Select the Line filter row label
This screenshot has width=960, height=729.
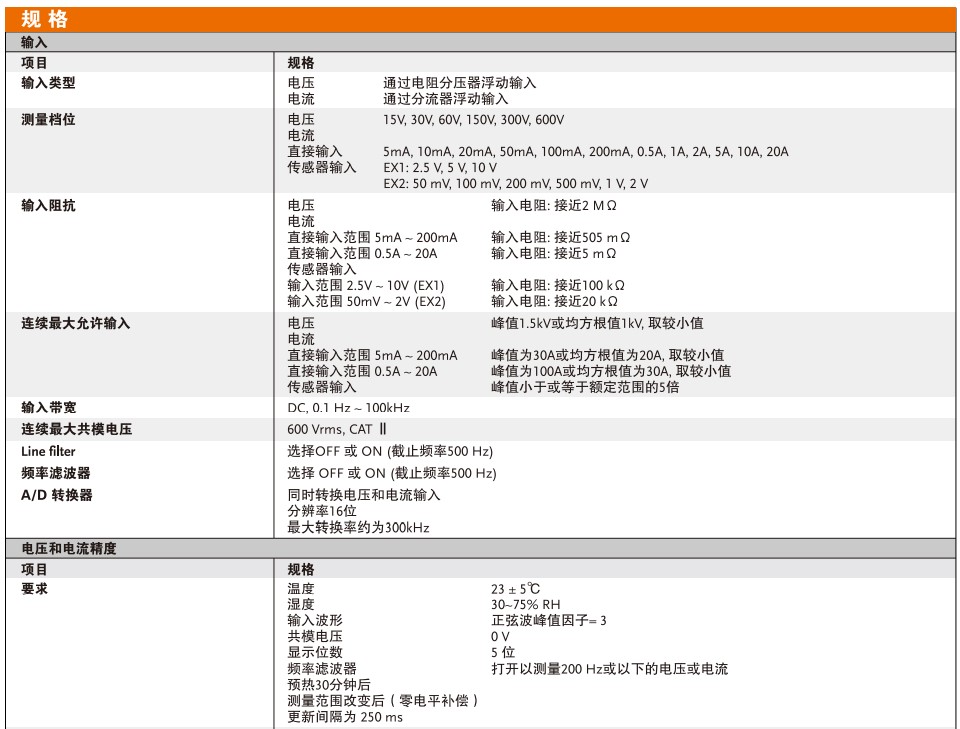pos(48,451)
